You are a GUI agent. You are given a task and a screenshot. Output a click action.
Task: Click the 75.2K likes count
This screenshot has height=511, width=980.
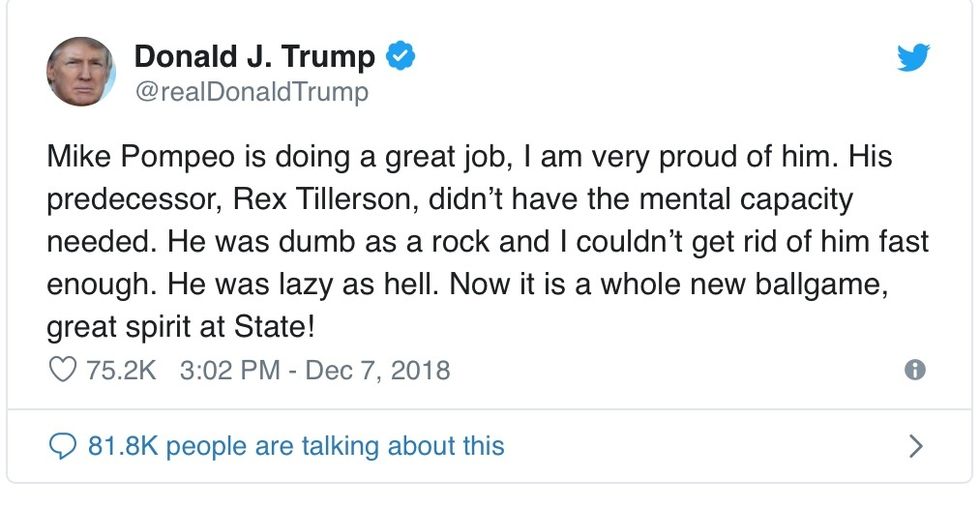click(x=121, y=370)
